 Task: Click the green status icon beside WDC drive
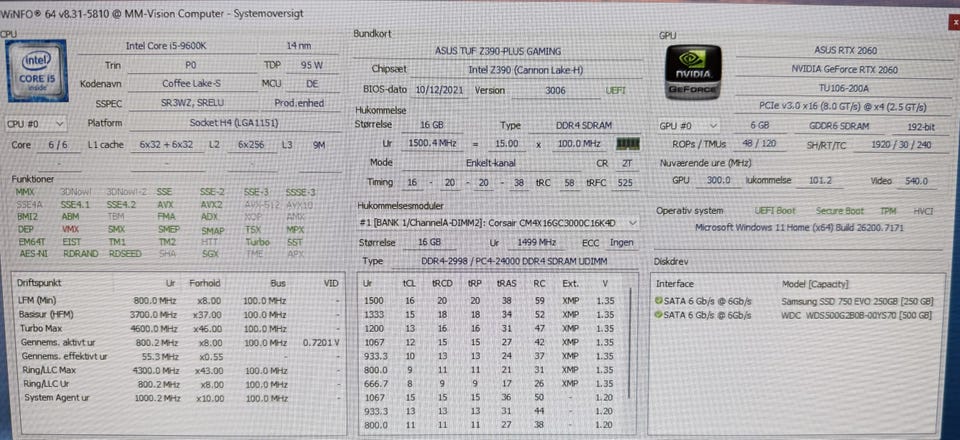click(x=659, y=315)
